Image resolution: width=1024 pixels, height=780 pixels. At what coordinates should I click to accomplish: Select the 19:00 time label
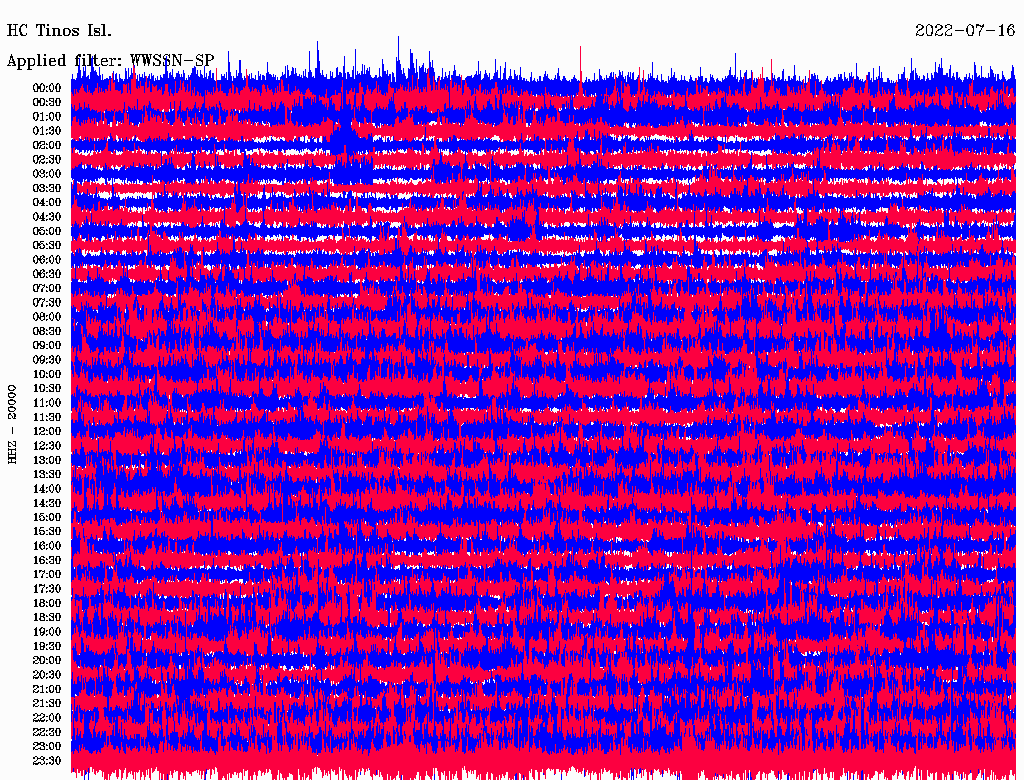[47, 632]
